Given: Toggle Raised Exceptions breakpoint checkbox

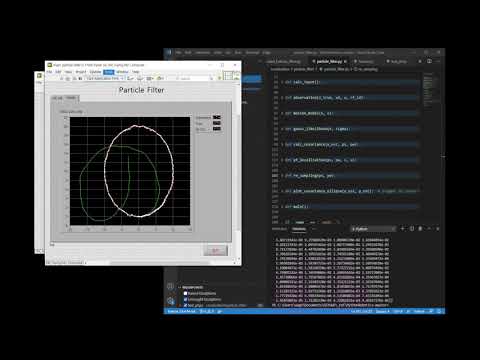Looking at the screenshot, I should (185, 293).
